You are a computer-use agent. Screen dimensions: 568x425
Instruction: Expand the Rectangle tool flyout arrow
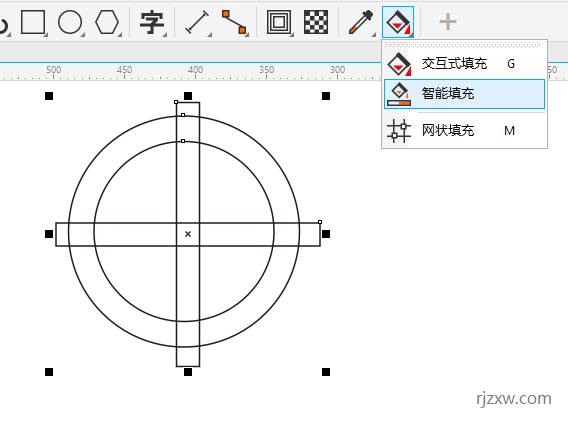46,35
